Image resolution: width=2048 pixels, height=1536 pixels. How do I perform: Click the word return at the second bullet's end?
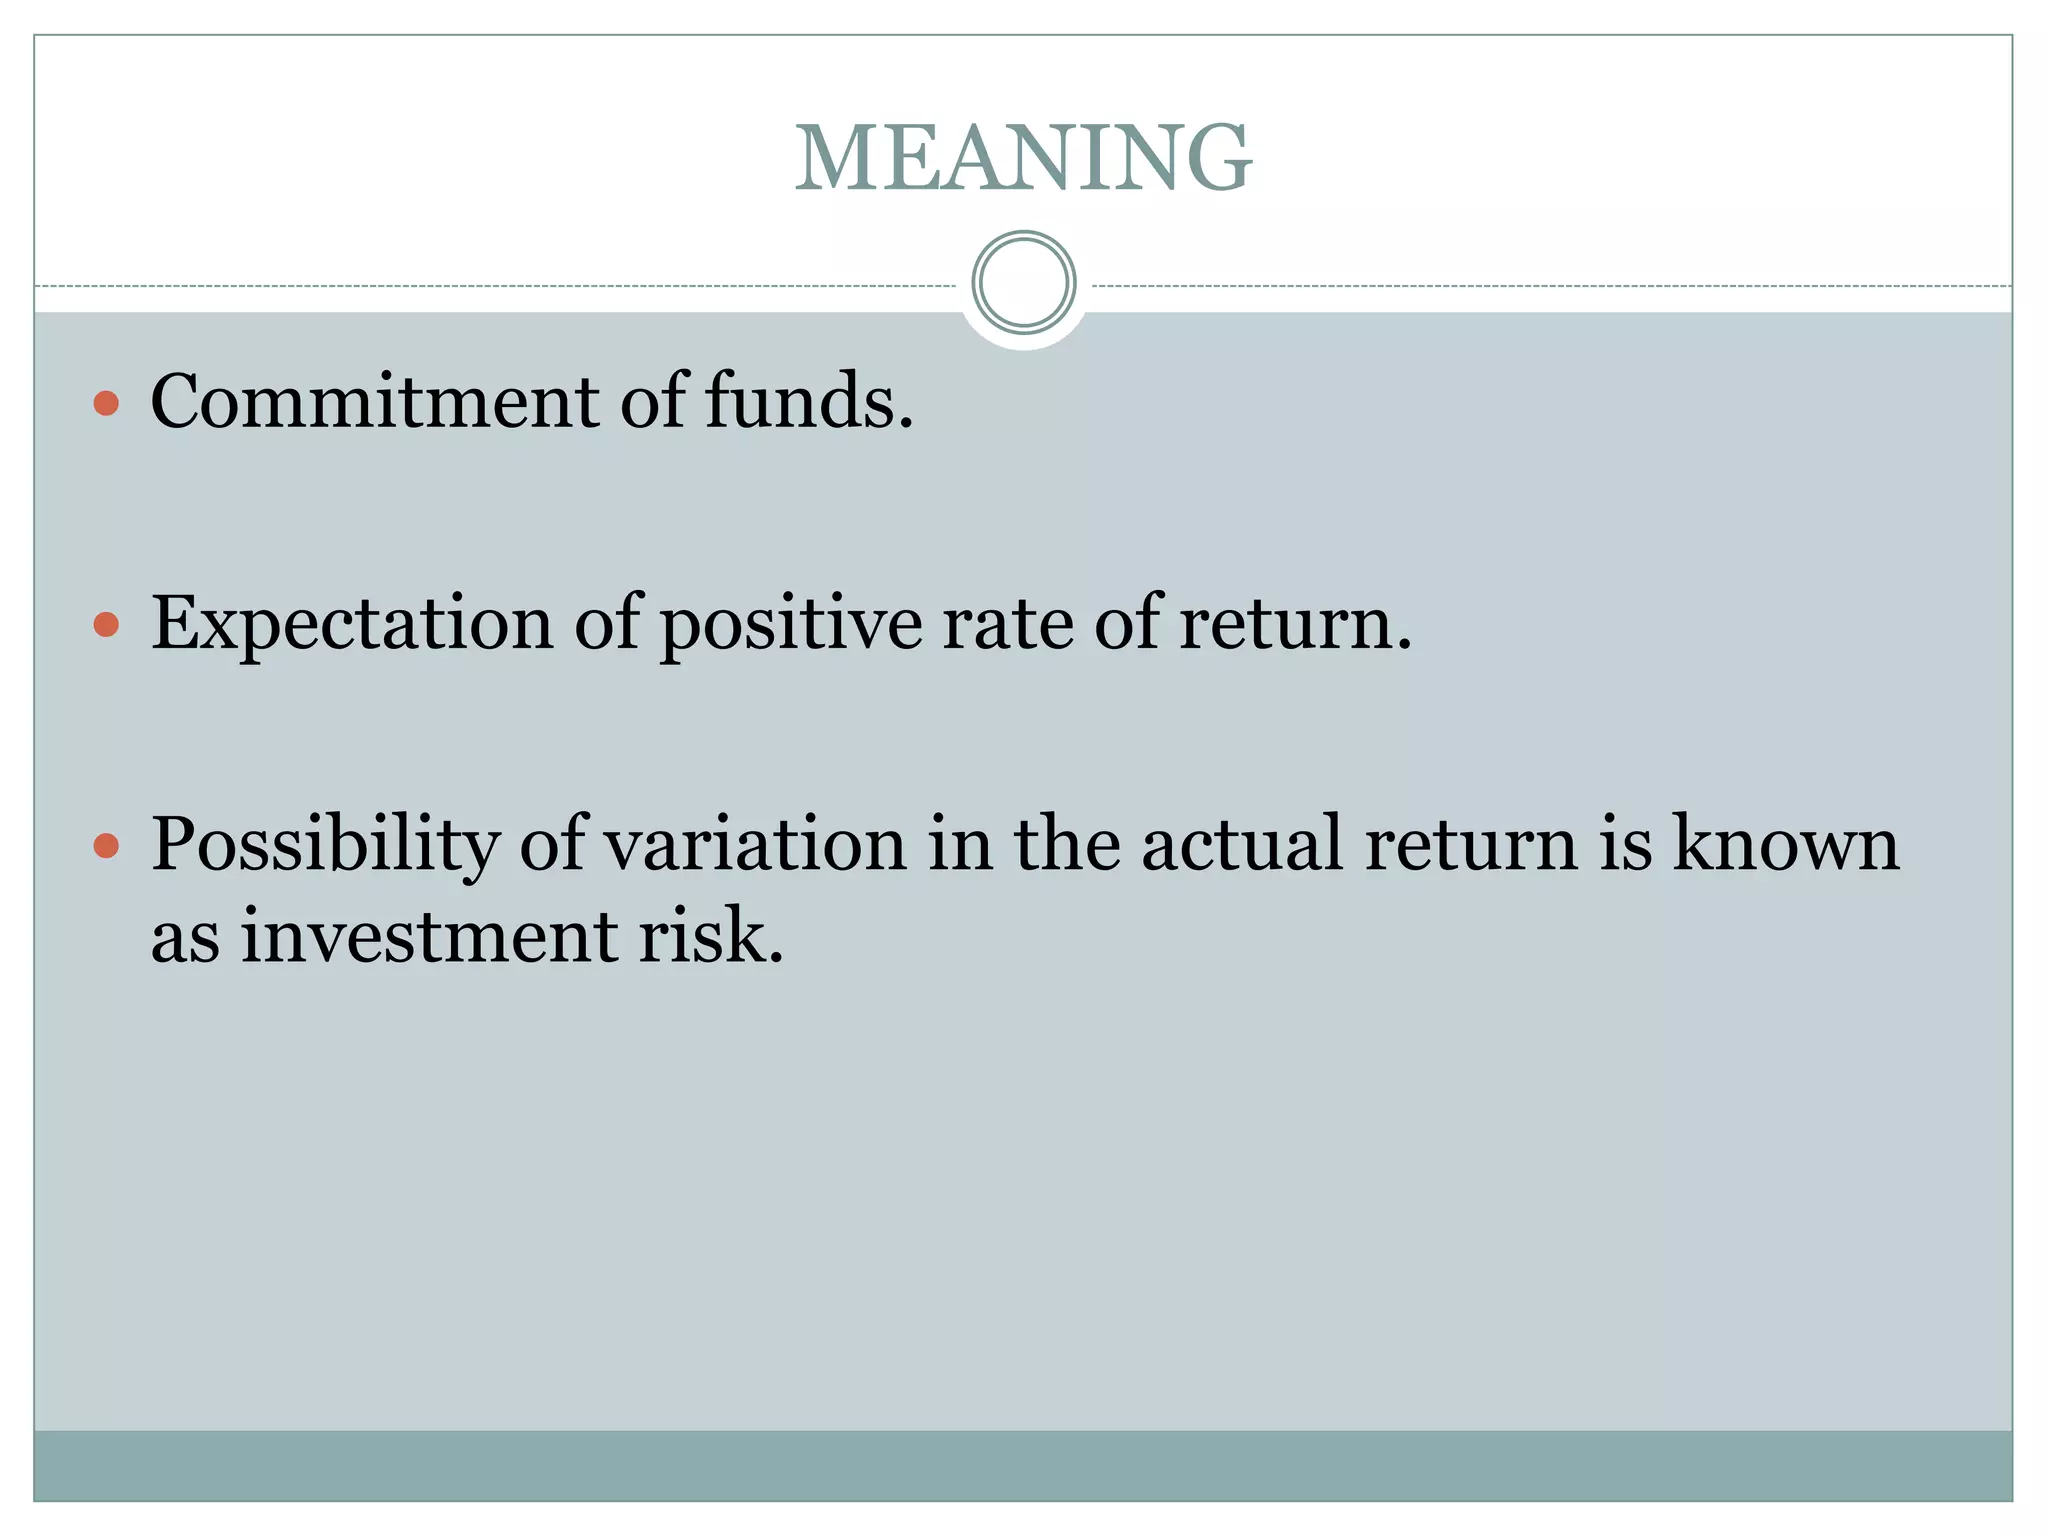point(1296,623)
